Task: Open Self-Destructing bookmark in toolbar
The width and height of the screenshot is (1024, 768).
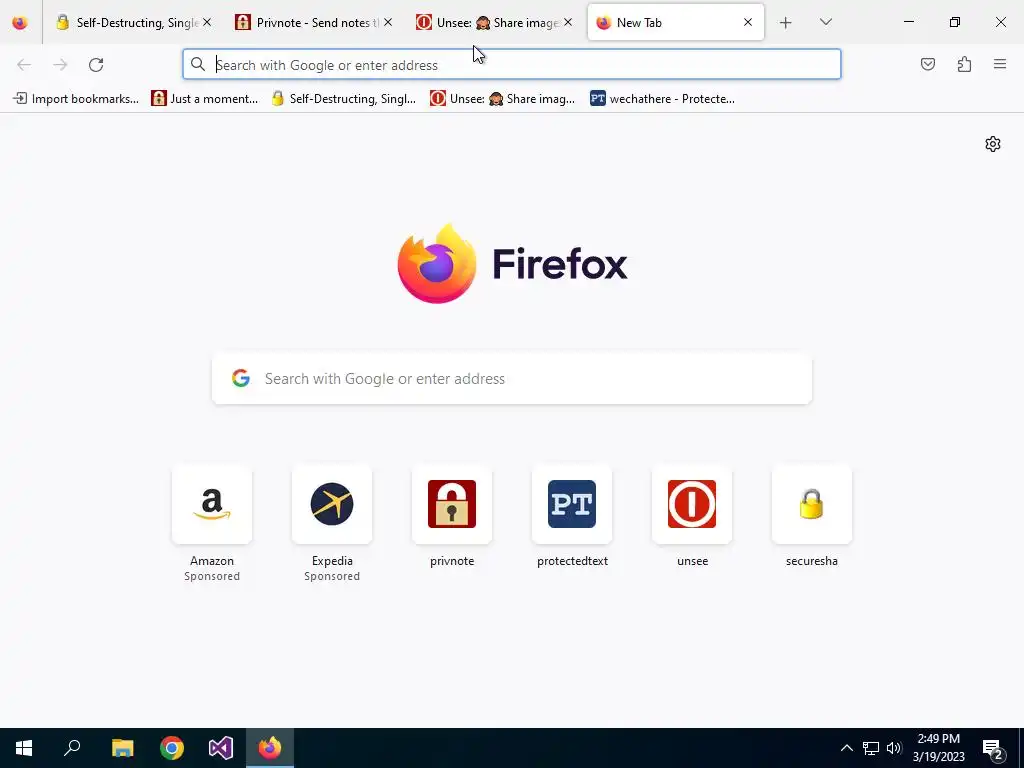Action: [x=344, y=99]
